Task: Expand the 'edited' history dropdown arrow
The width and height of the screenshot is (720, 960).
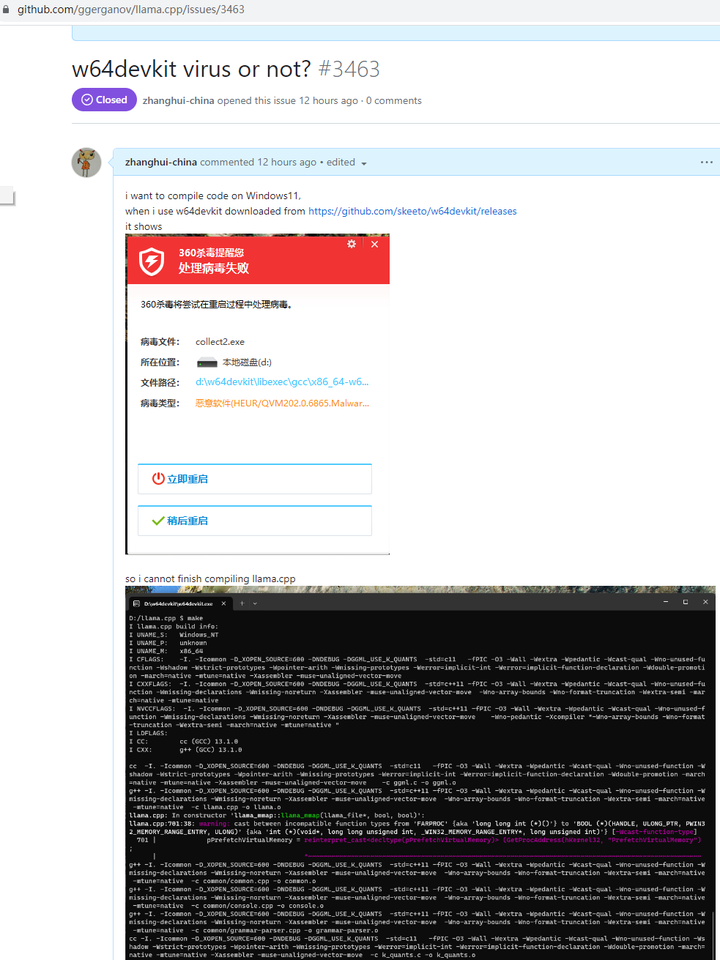Action: (x=364, y=163)
